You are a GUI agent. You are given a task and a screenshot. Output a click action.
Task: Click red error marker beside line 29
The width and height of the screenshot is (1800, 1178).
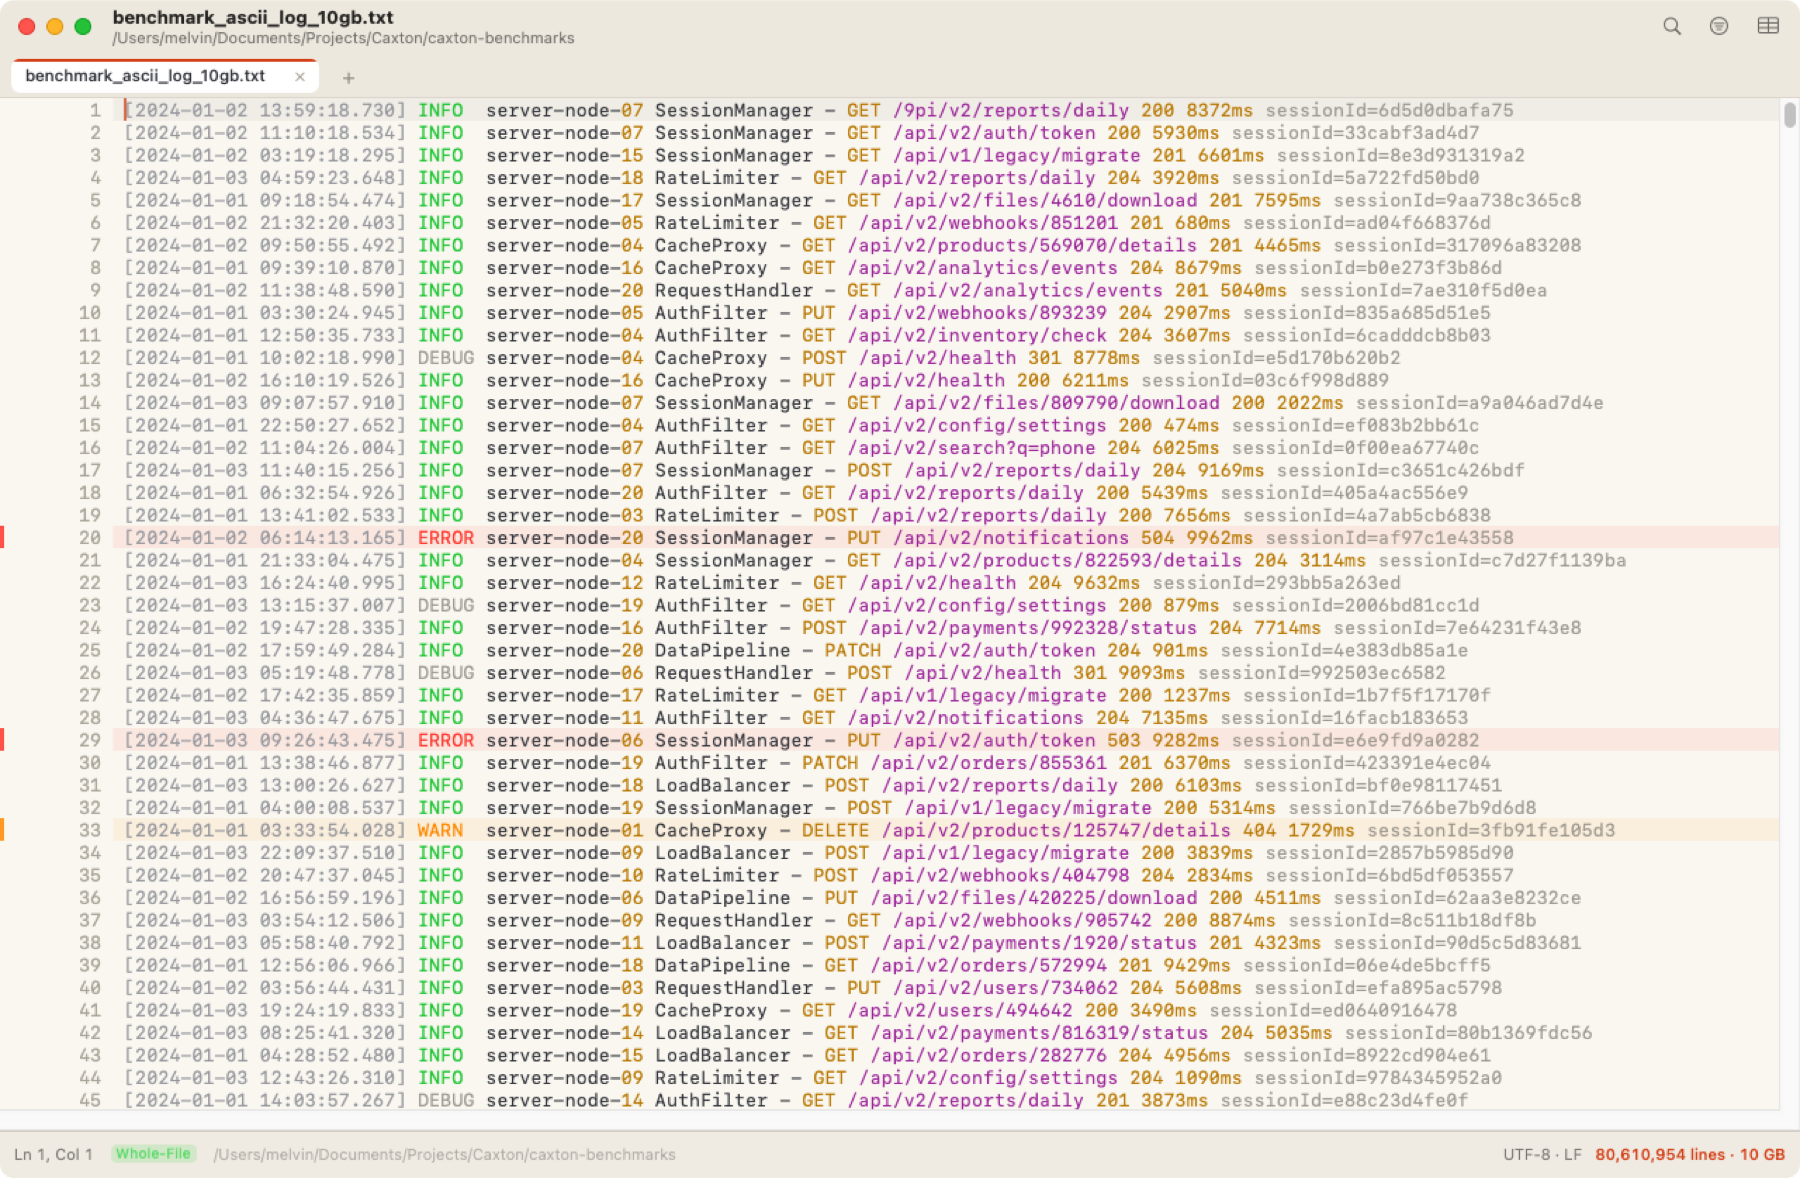(2, 740)
